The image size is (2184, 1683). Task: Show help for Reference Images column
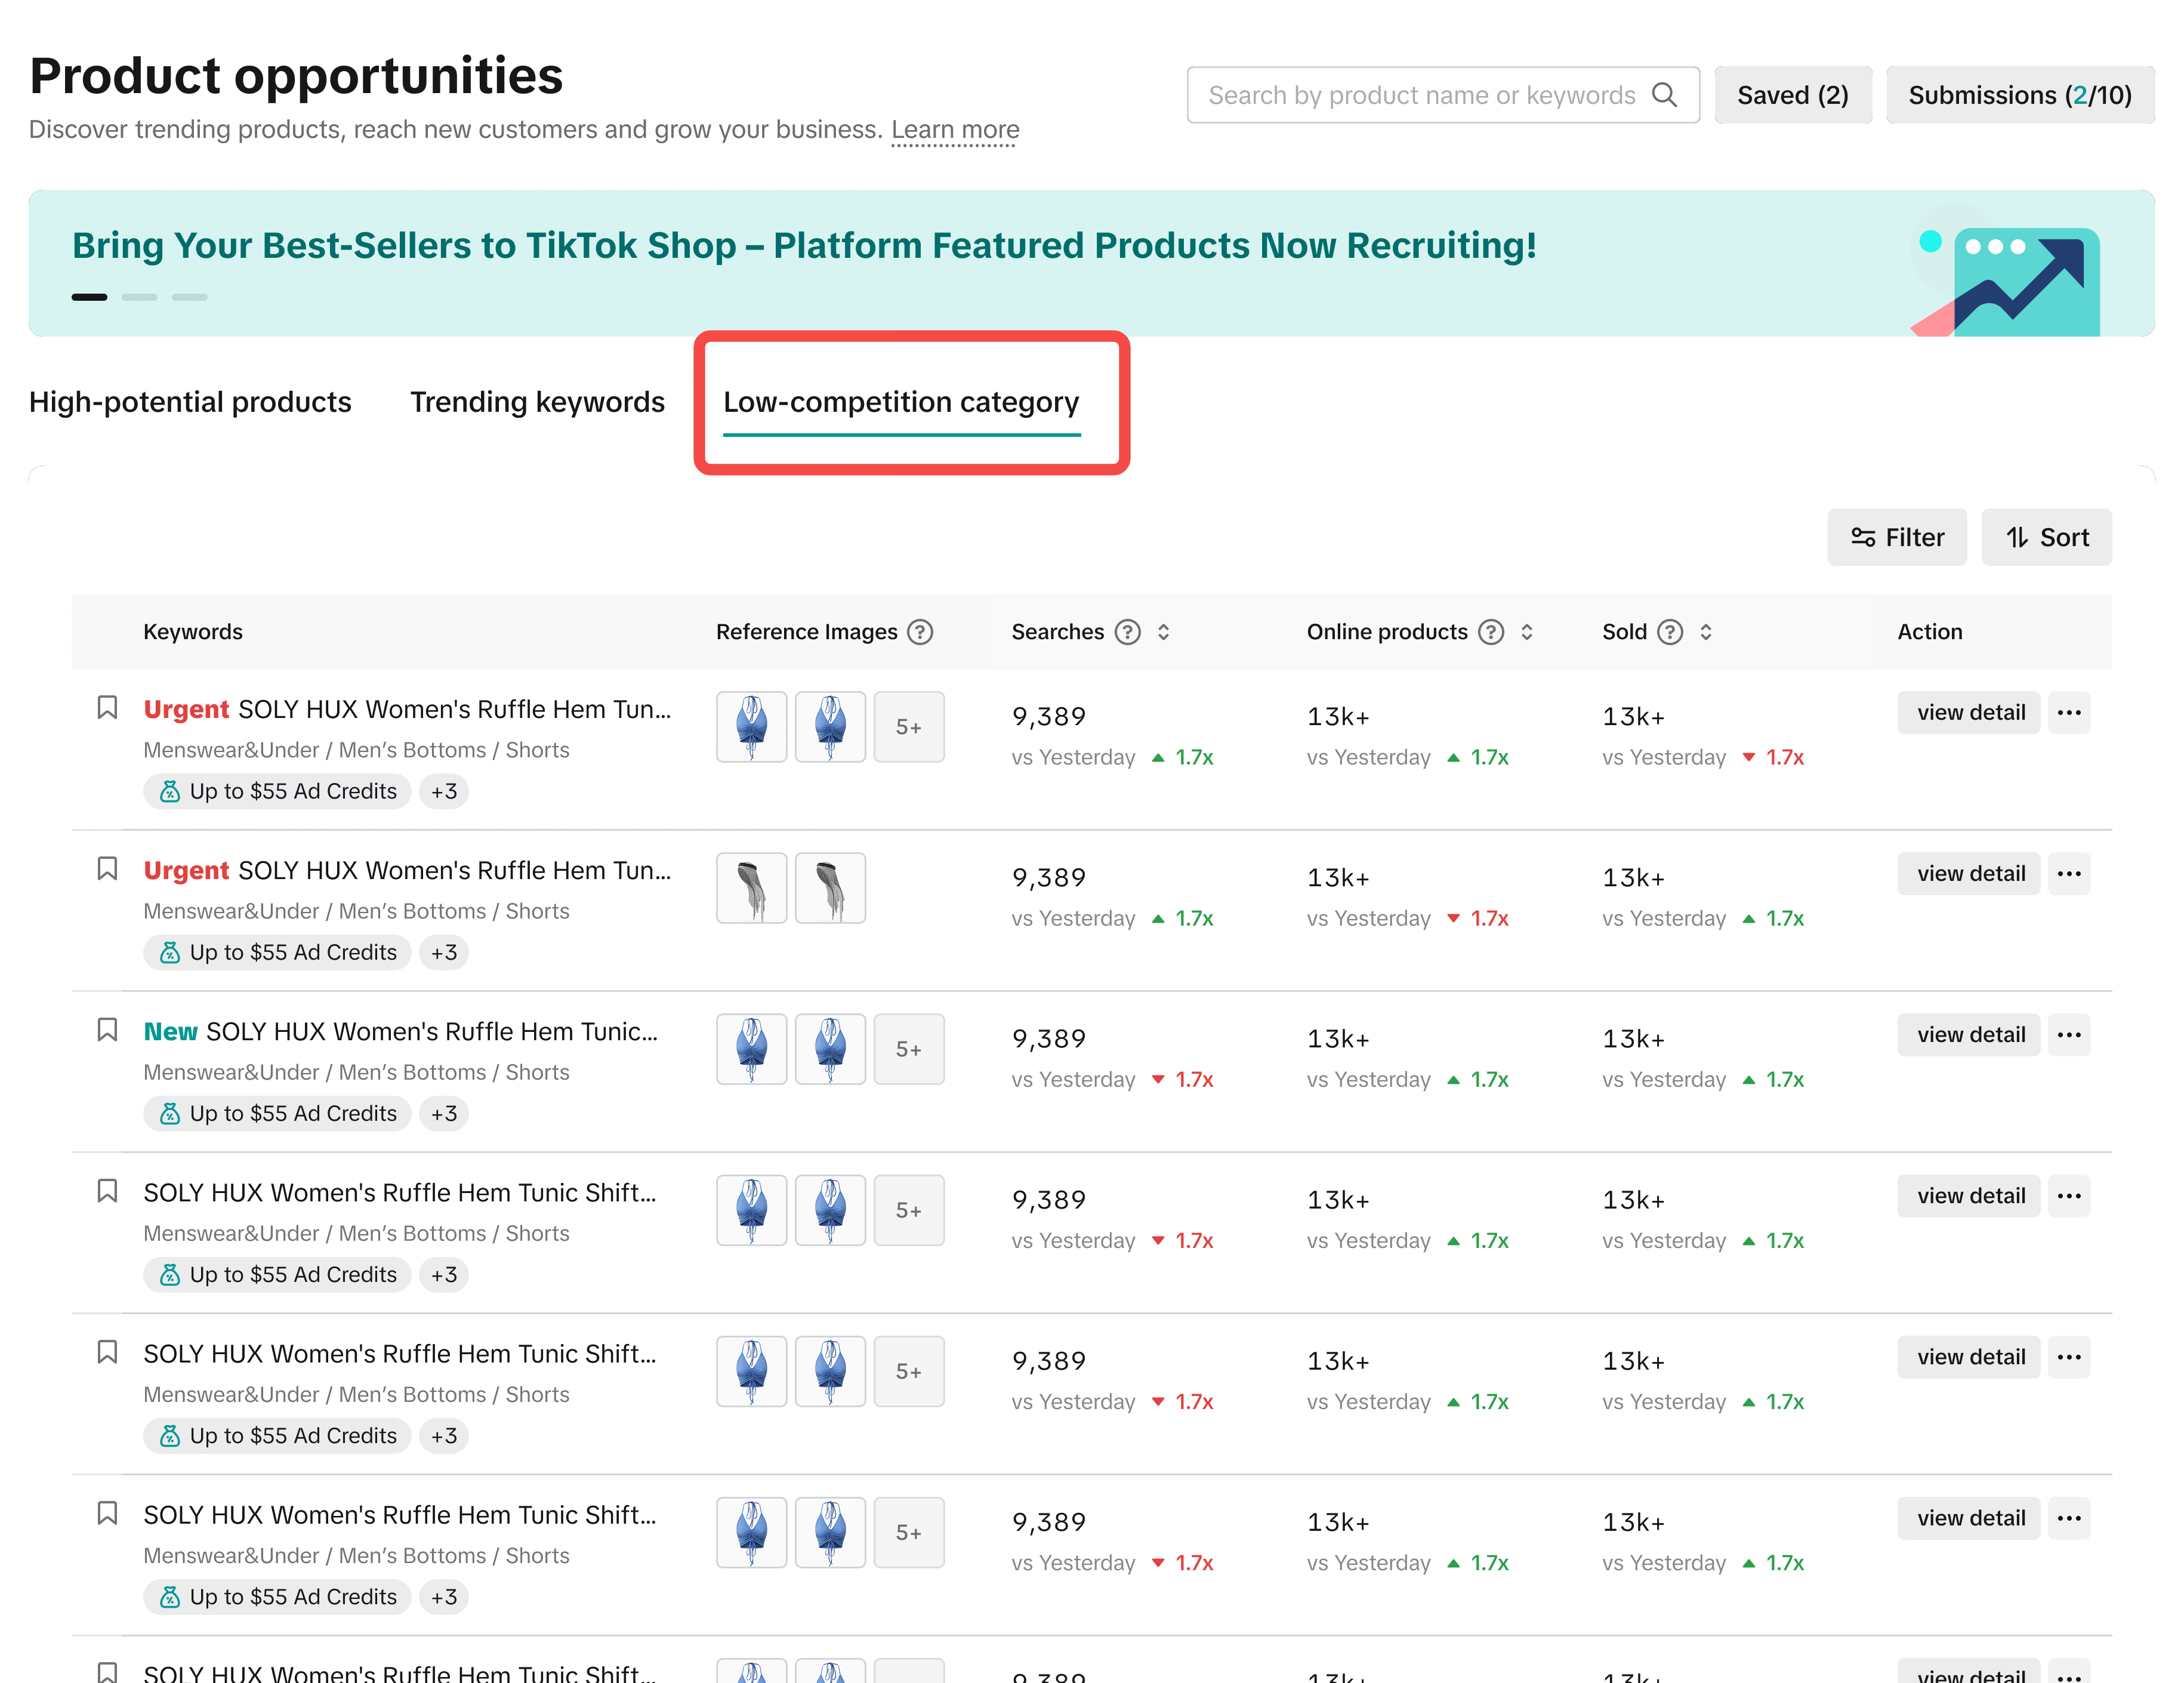920,632
